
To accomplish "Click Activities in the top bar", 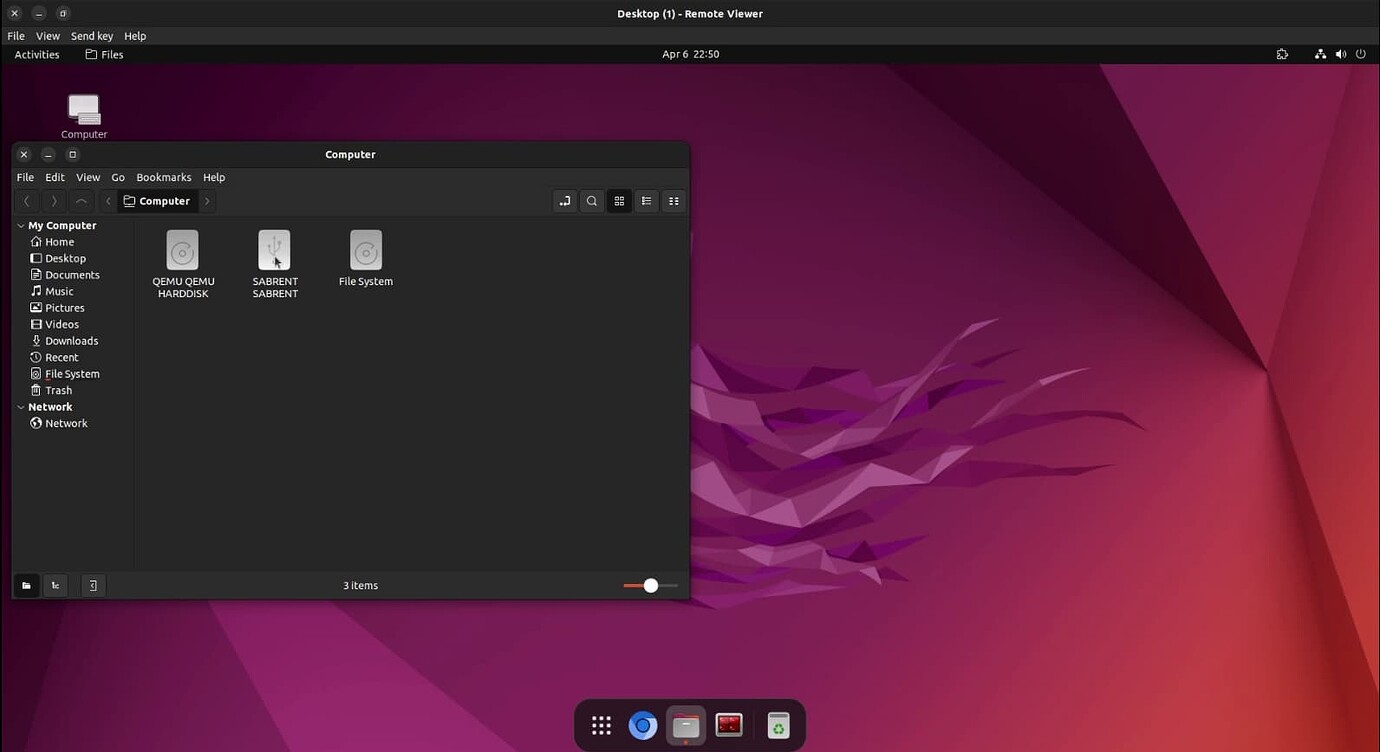I will (x=37, y=54).
